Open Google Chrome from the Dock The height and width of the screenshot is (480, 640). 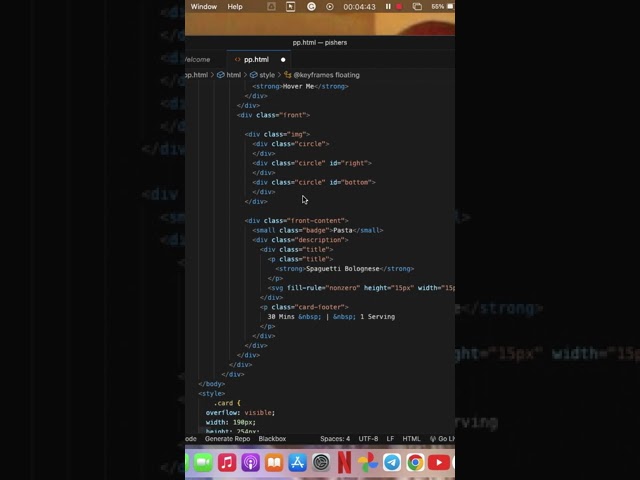pos(416,462)
